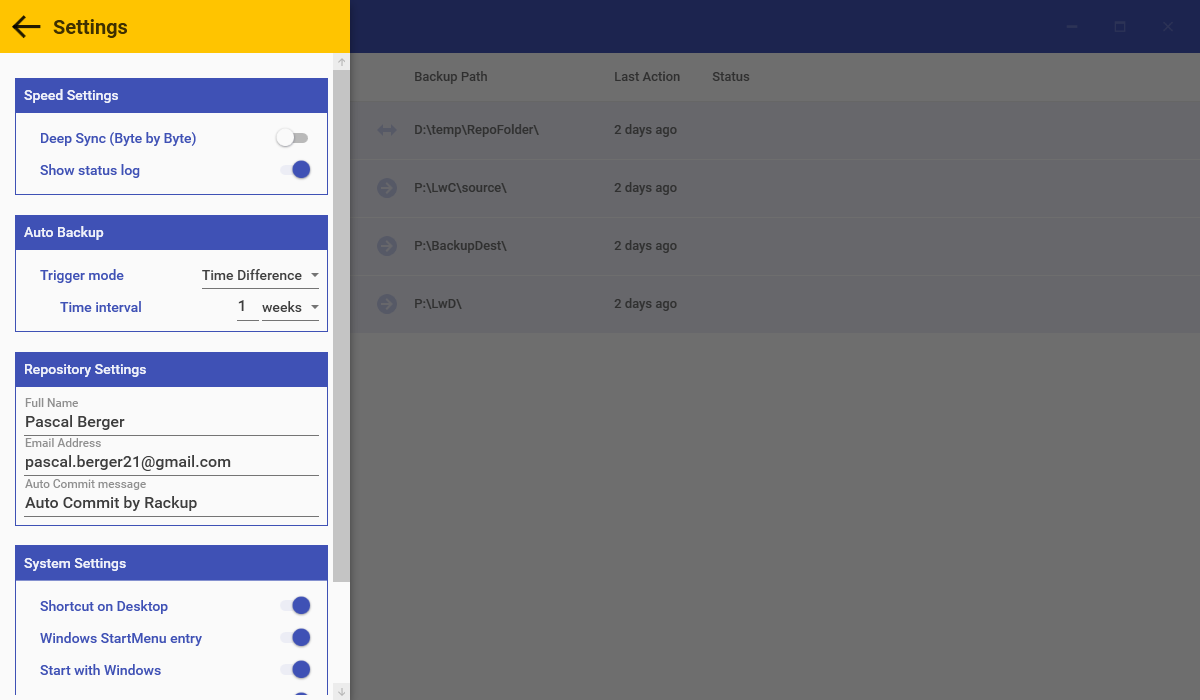The image size is (1200, 700).
Task: Click arrow icon beside P:\BackupDest\
Action: [x=387, y=246]
